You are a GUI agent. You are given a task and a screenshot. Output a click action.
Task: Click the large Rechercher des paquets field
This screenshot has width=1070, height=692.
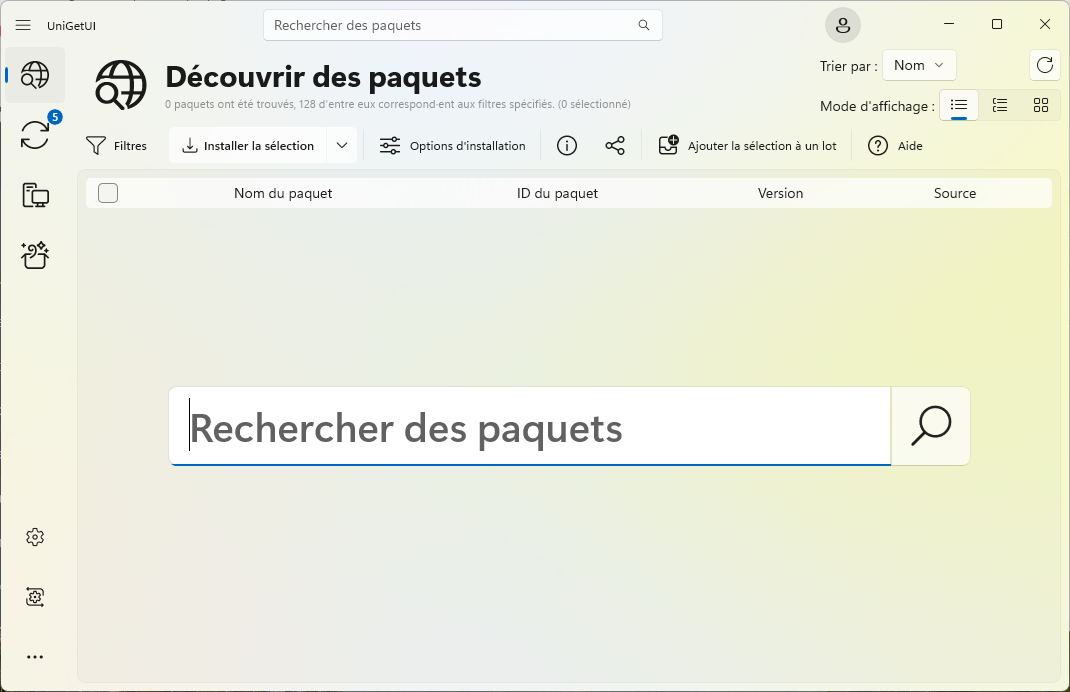tap(530, 427)
